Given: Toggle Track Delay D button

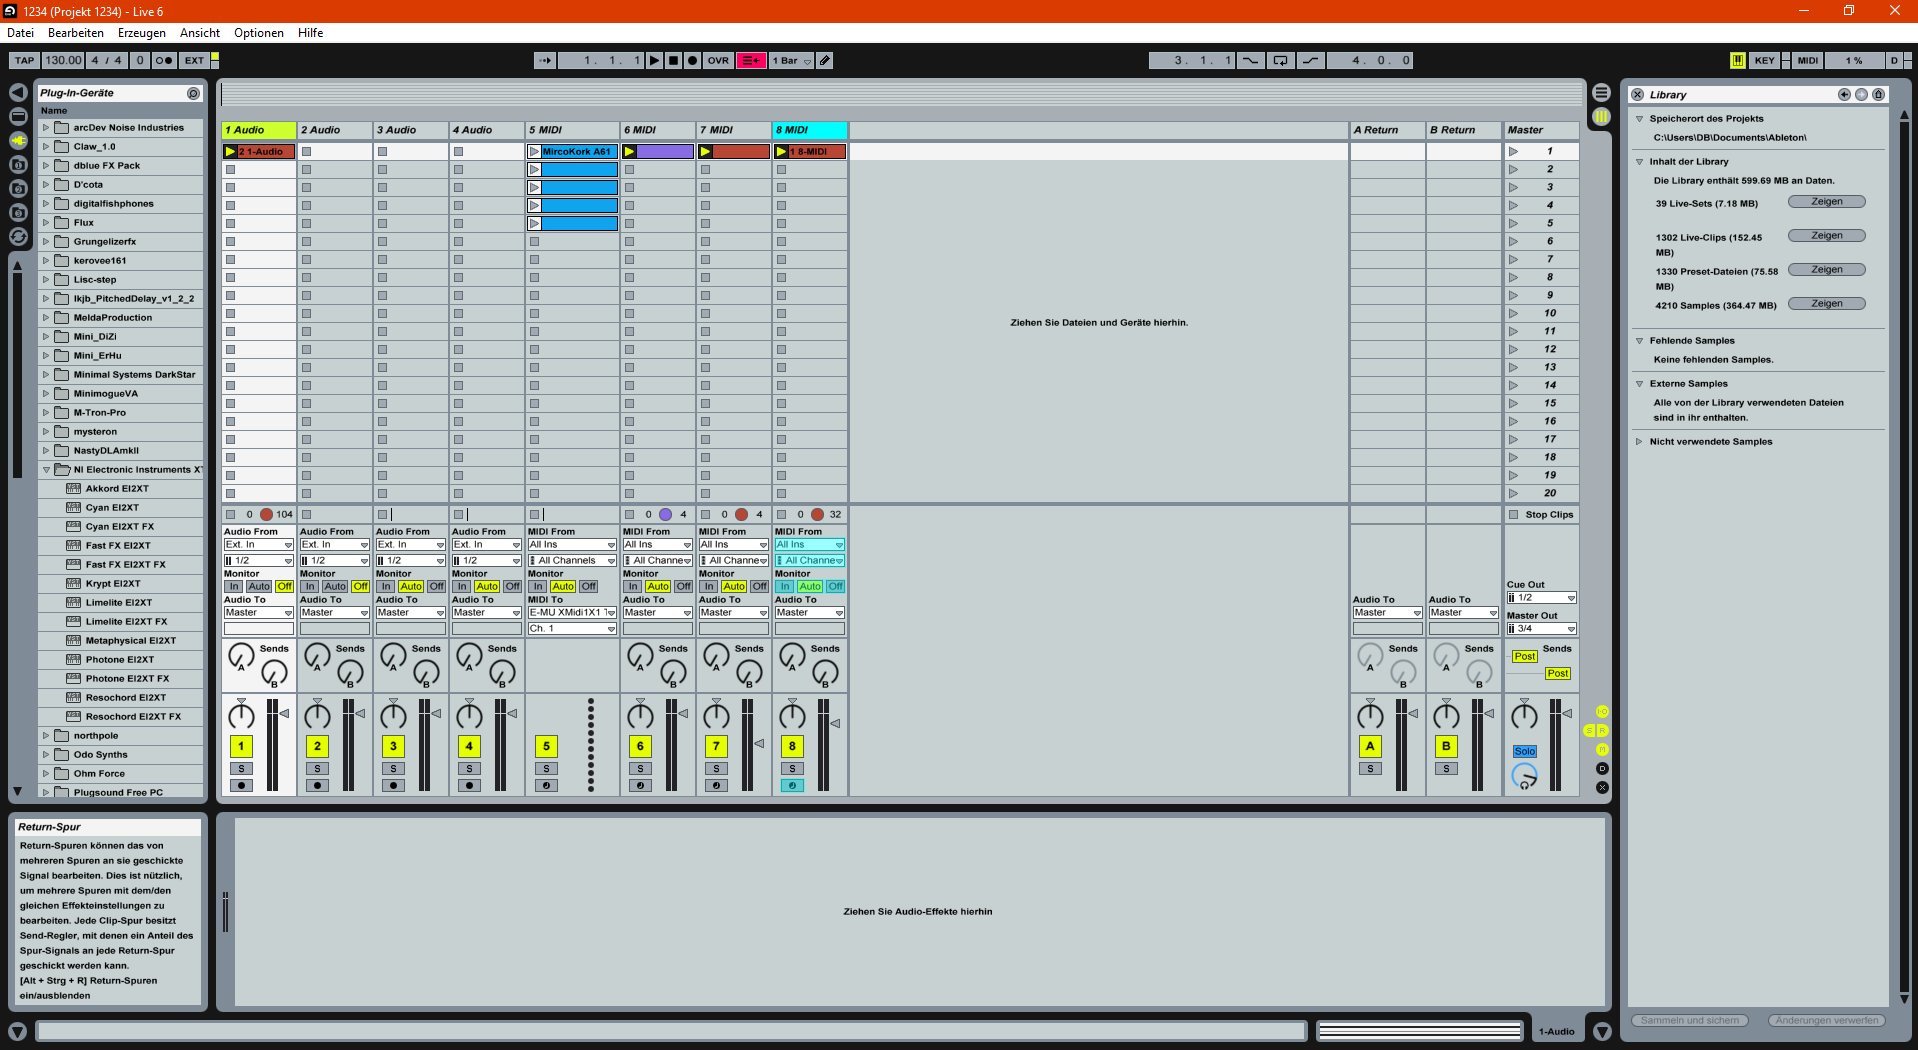Looking at the screenshot, I should pyautogui.click(x=1602, y=769).
